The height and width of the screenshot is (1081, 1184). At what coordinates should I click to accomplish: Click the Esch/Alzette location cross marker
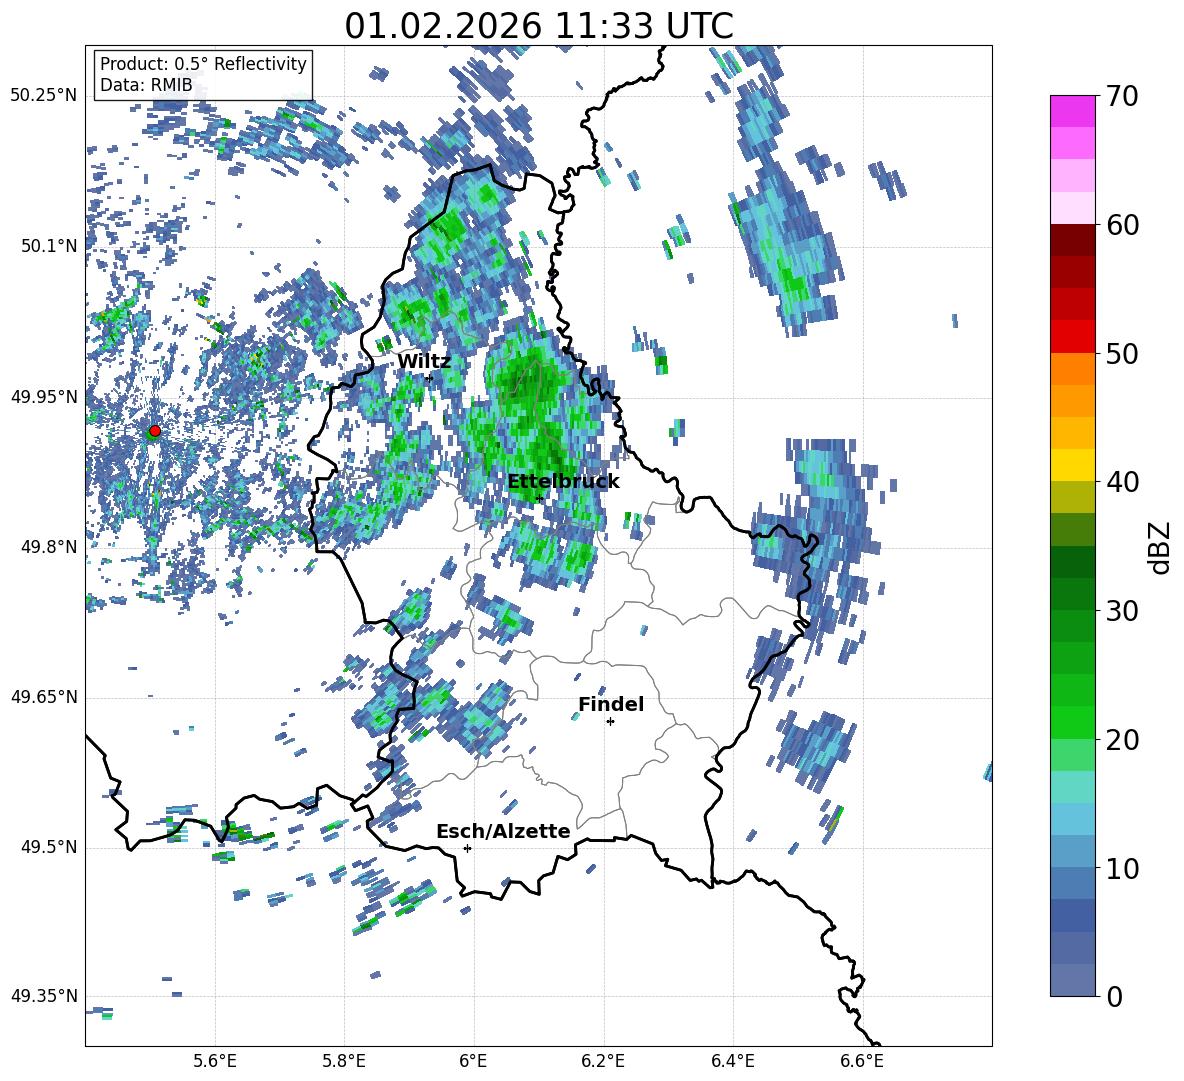coord(467,848)
